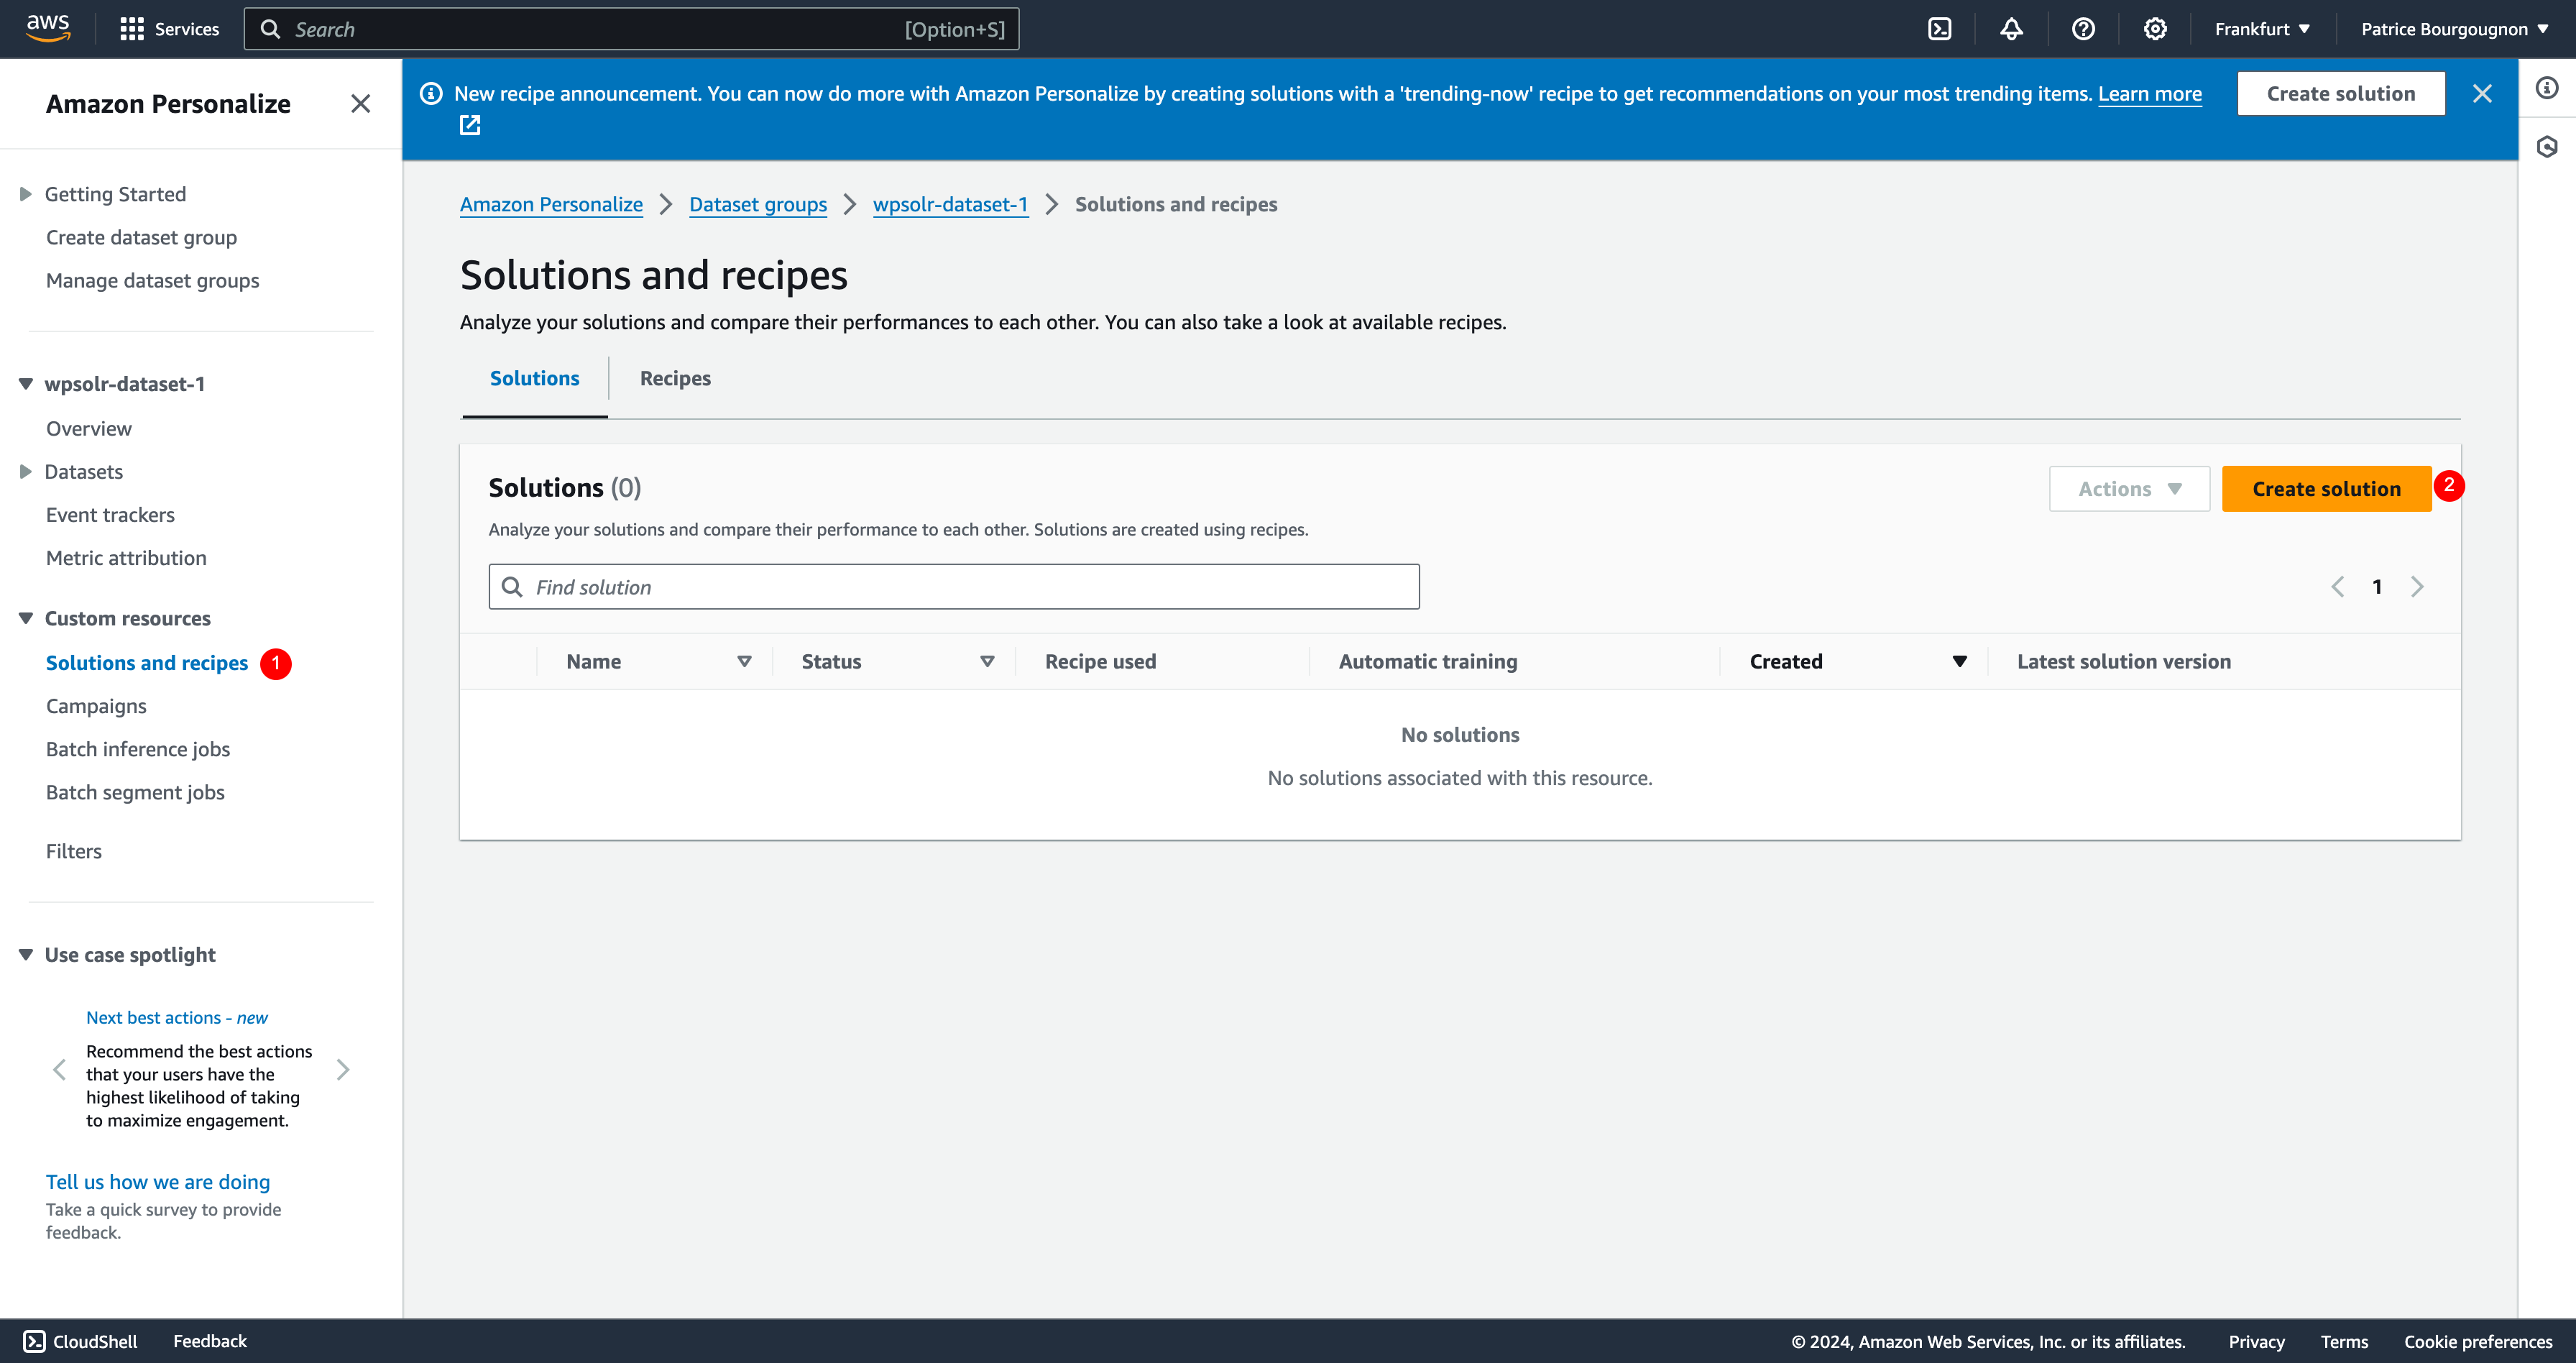
Task: Open the Frankfurt region dropdown
Action: [2262, 29]
